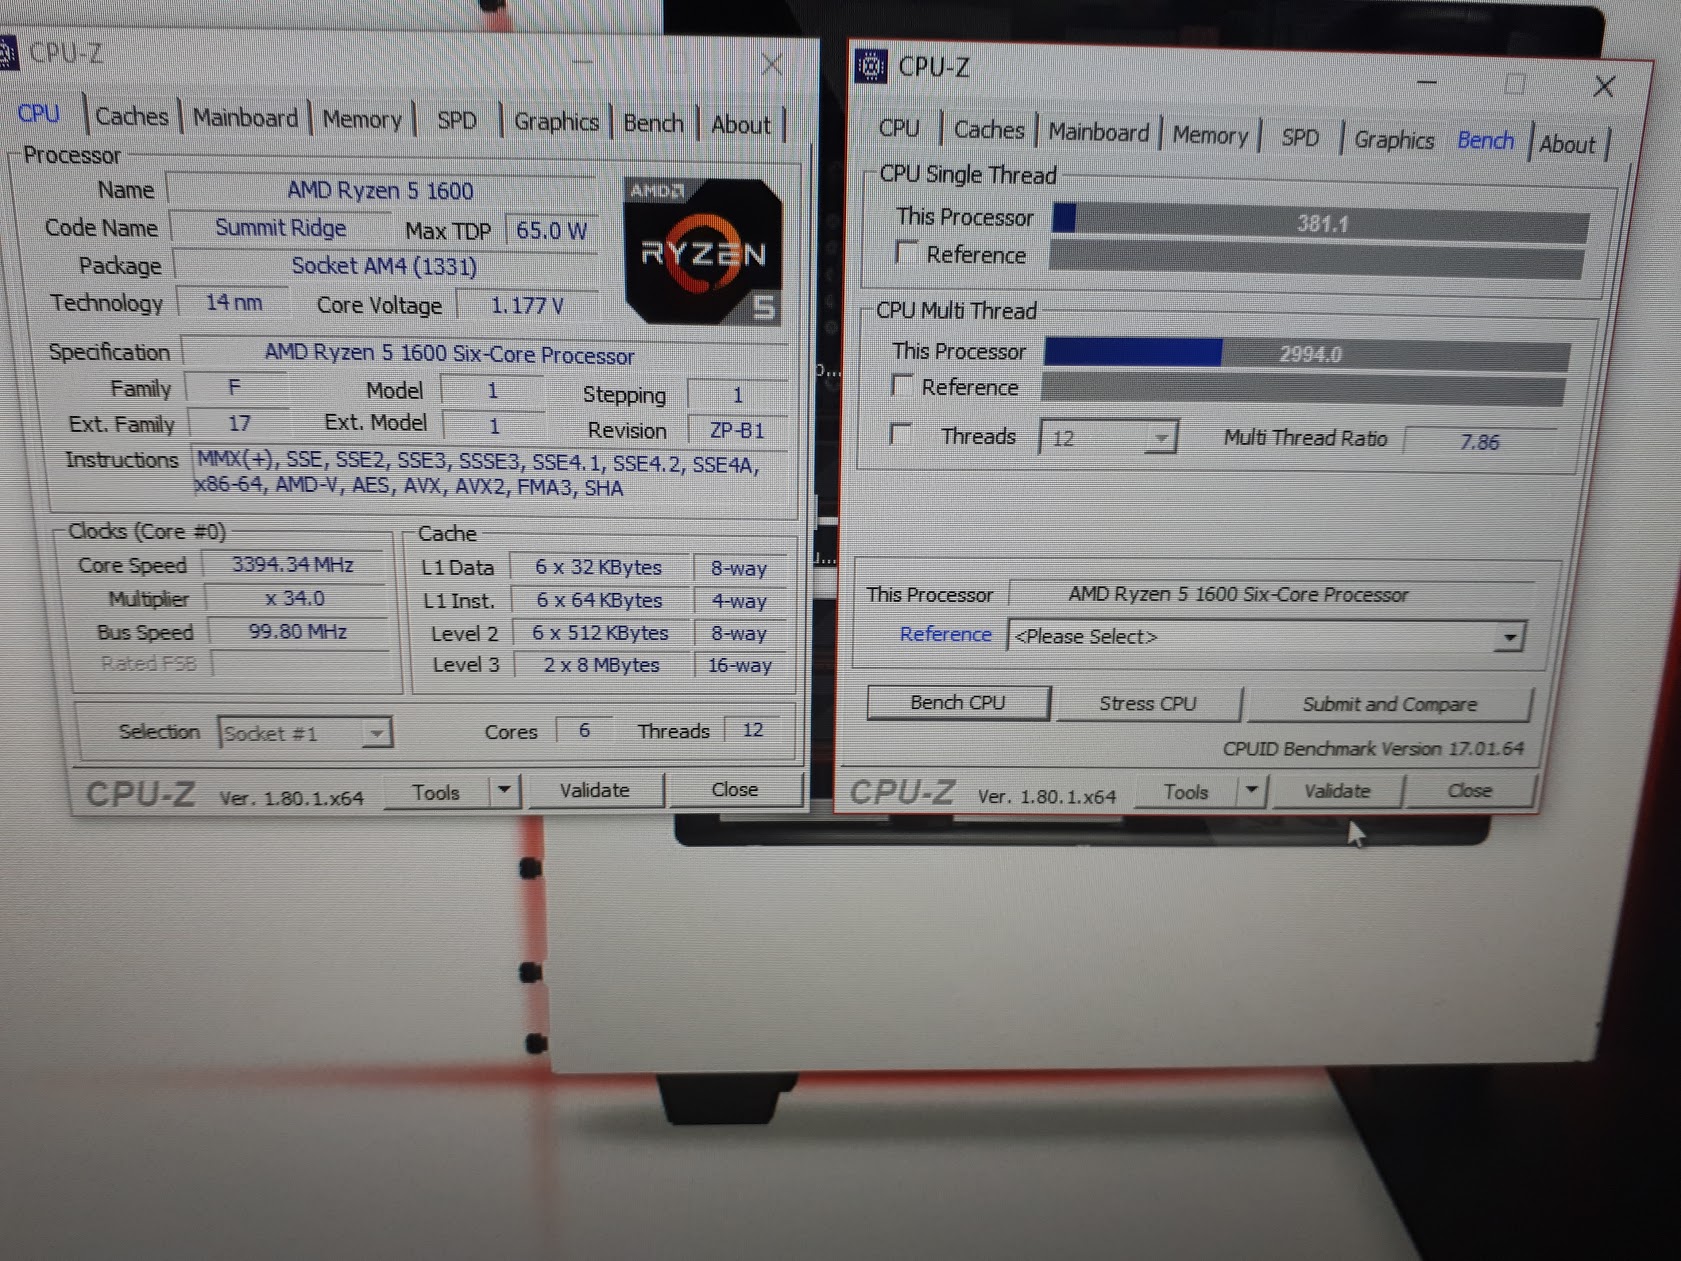1681x1261 pixels.
Task: Click the Max TDP value 65.0 W
Action: 552,231
